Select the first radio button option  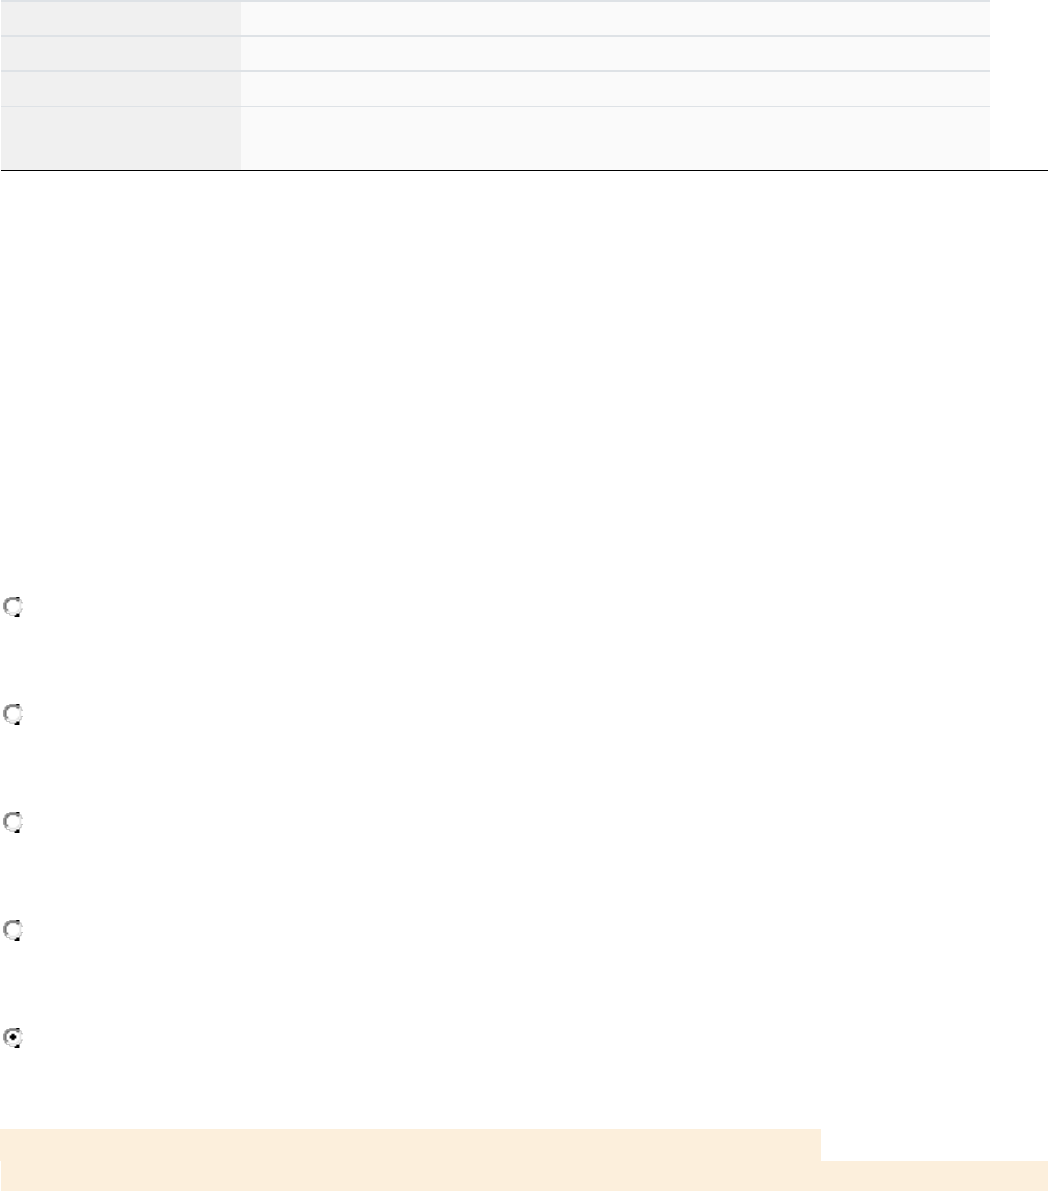[14, 607]
